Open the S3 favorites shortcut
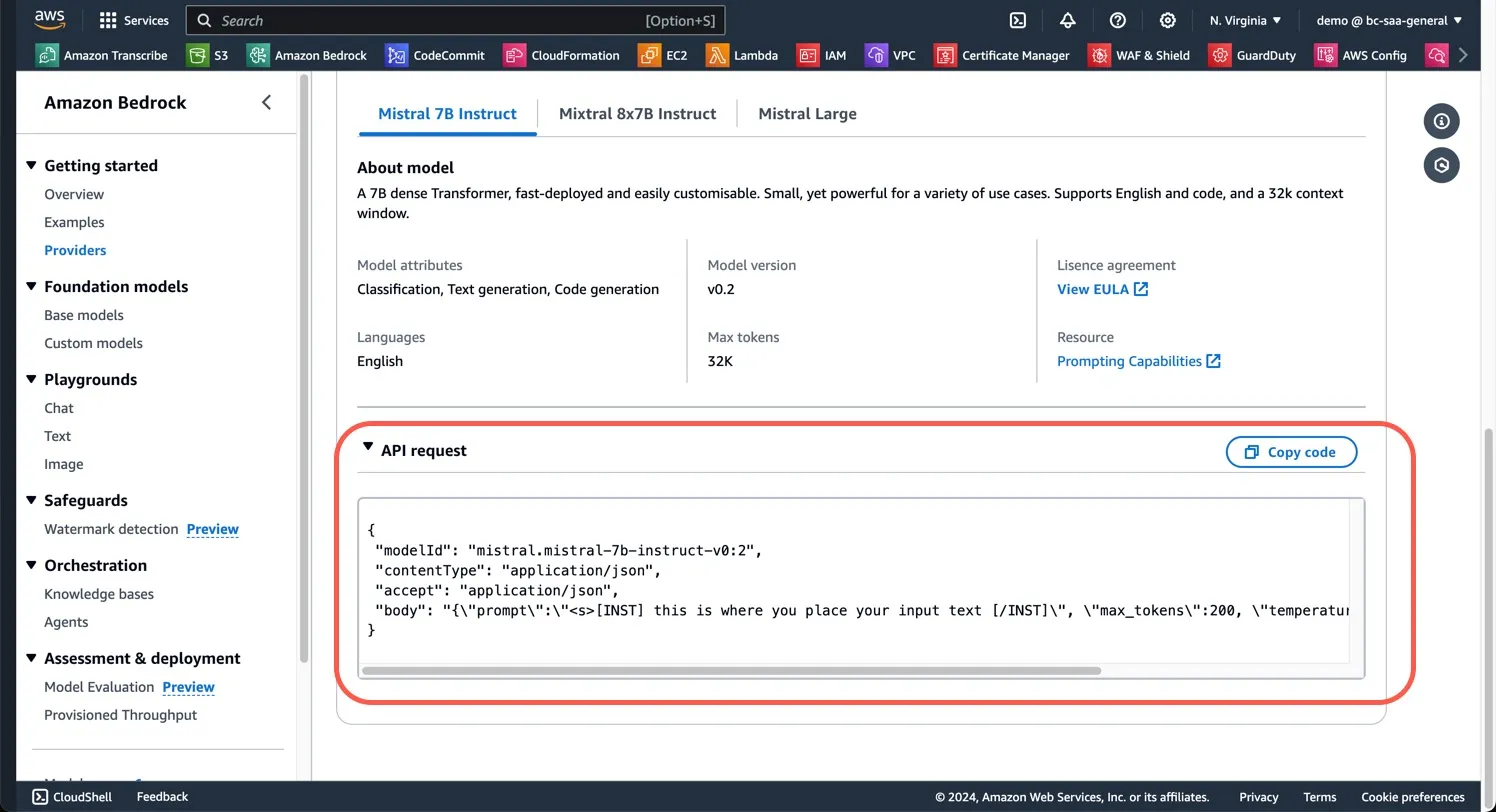1496x812 pixels. (208, 55)
